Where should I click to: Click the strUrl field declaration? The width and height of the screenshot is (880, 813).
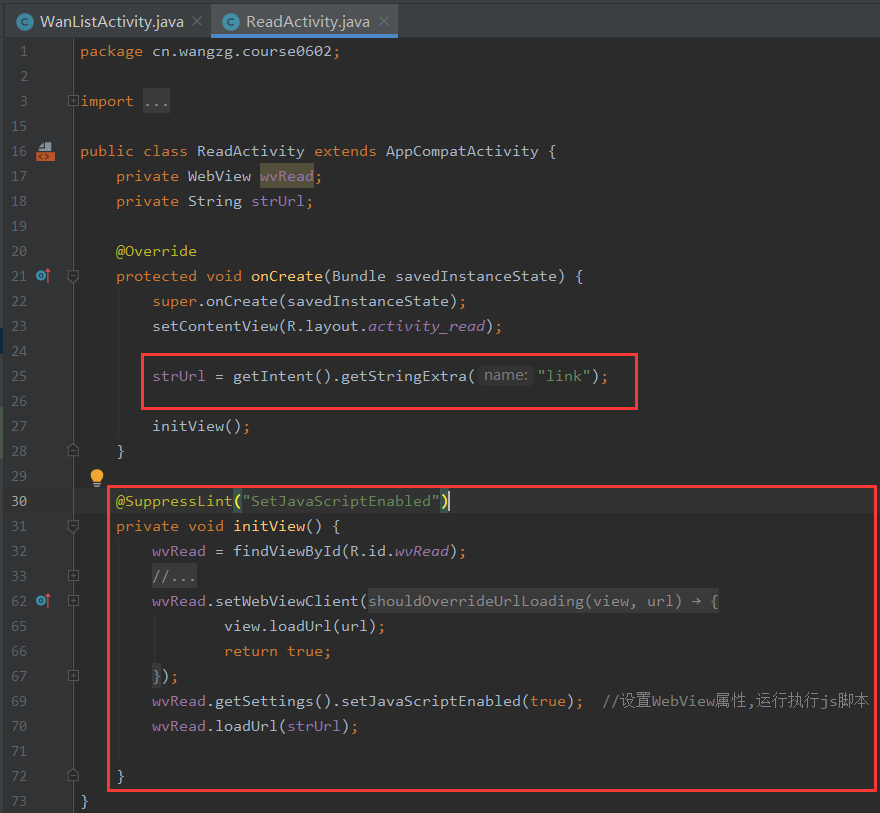pyautogui.click(x=277, y=201)
